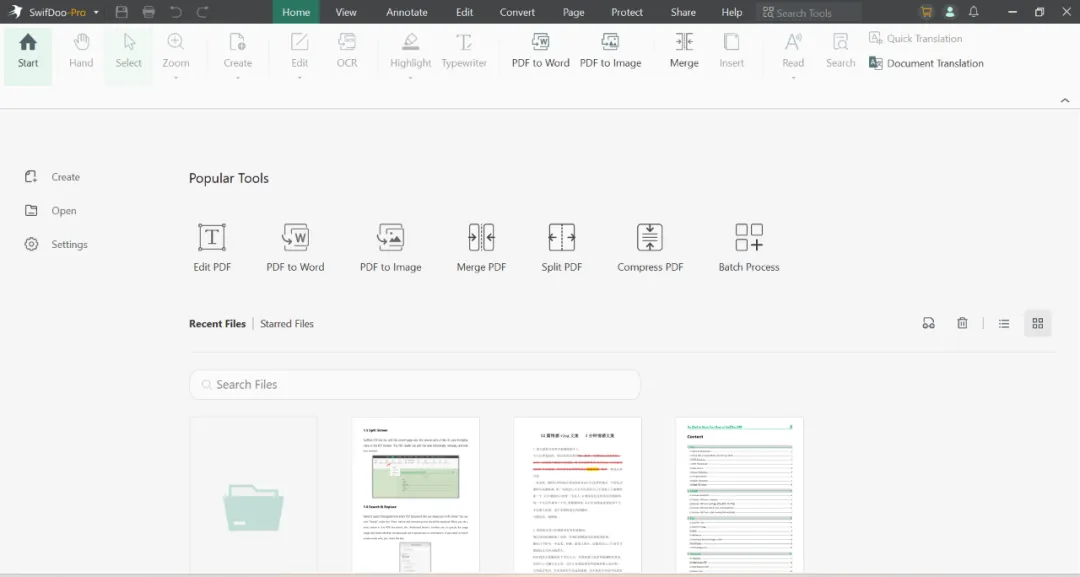Launch Split PDF from Popular Tools
Viewport: 1080px width, 577px height.
(x=561, y=248)
